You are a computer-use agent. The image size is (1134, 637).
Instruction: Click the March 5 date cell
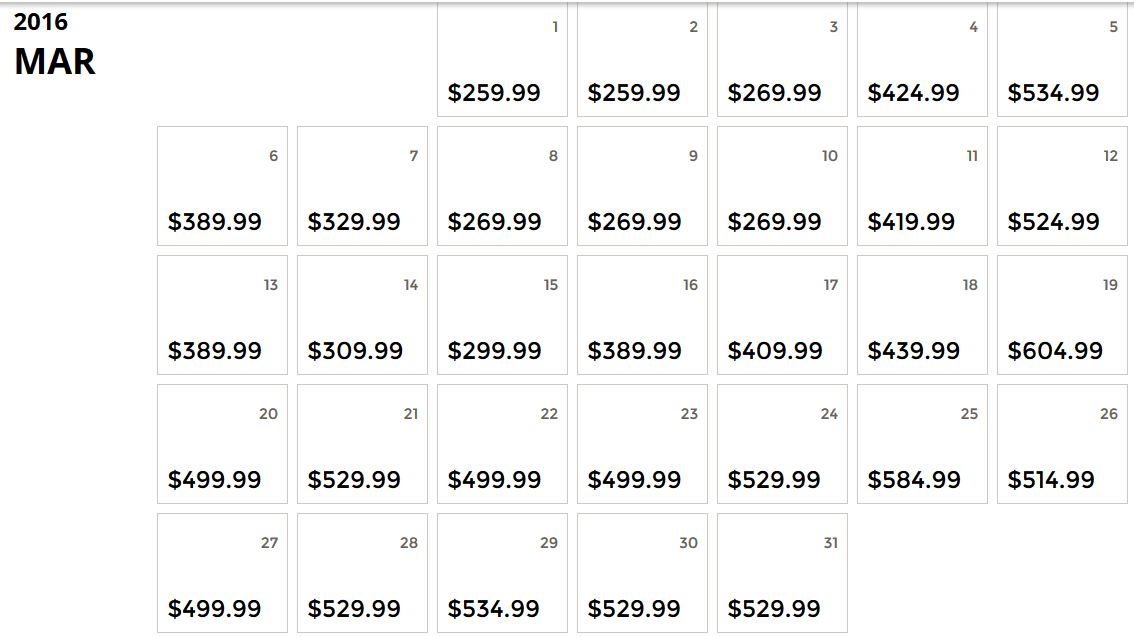pyautogui.click(x=1062, y=61)
